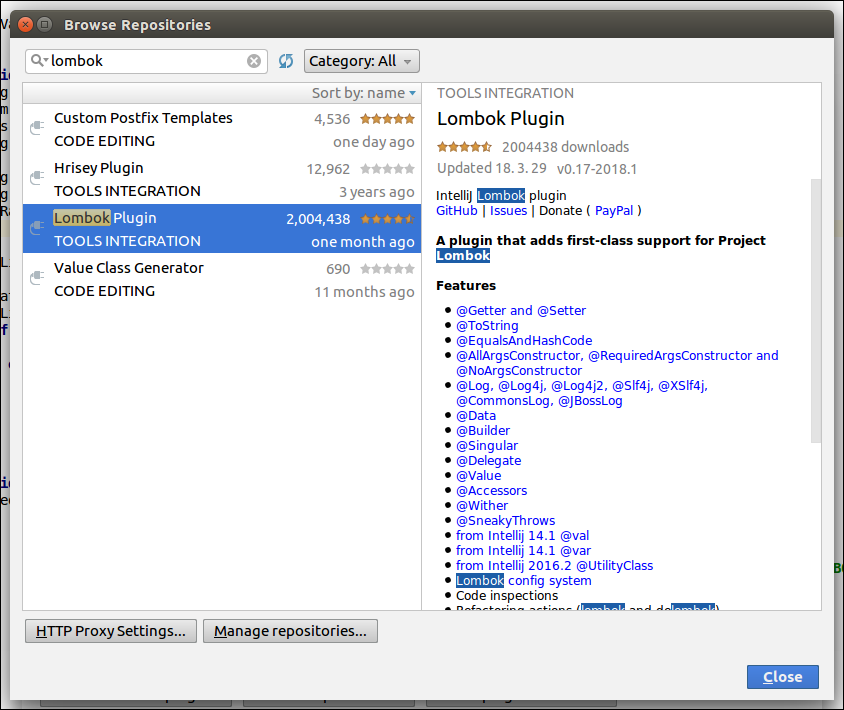Open the @Builder link
This screenshot has width=844, height=710.
coord(483,431)
